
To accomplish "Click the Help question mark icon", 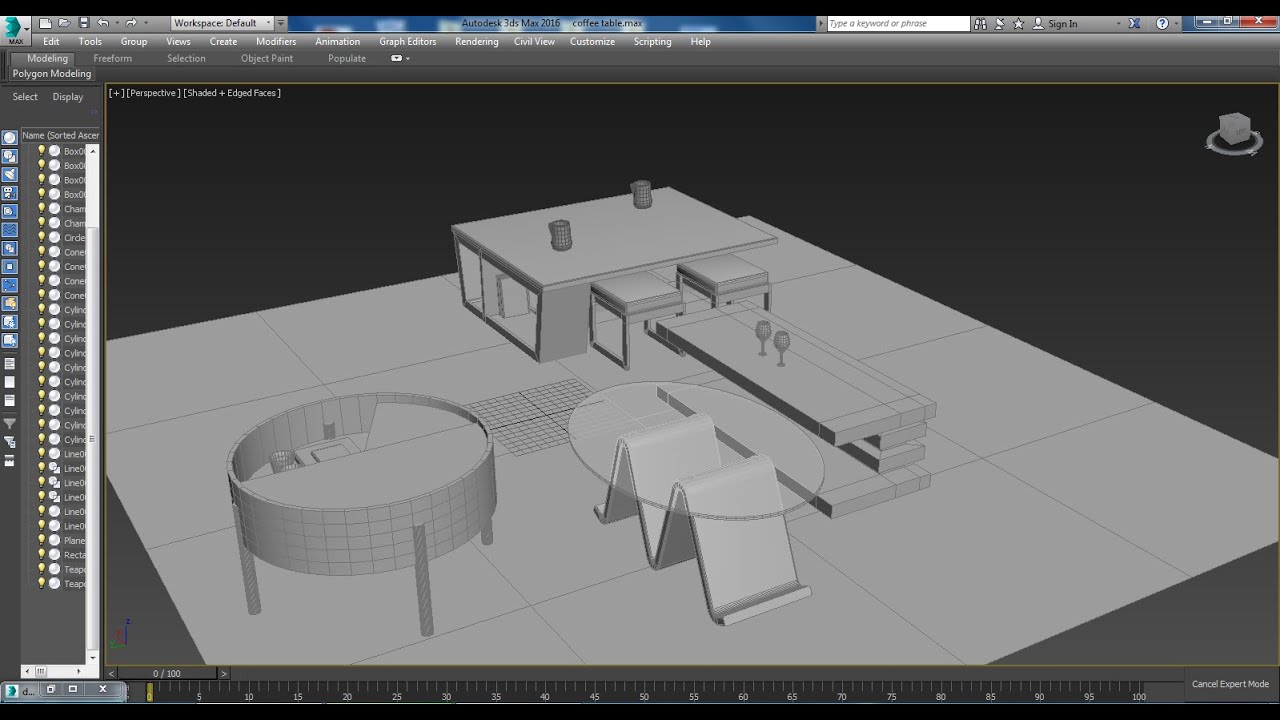I will 1162,23.
